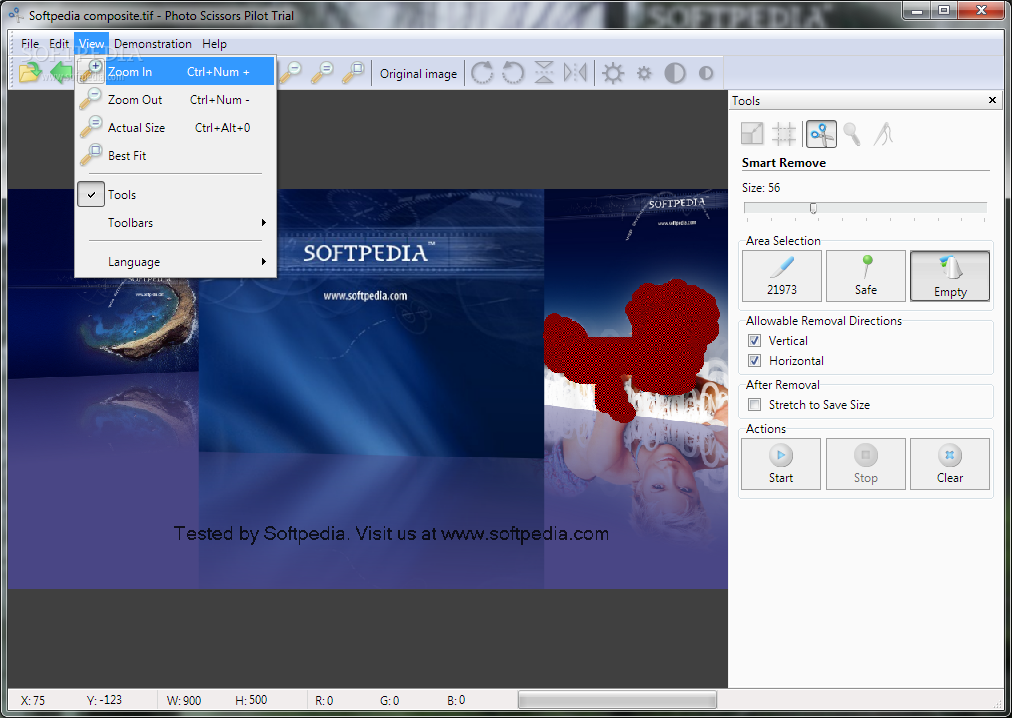Choose Zoom In from View menu
Screen dimensions: 1012x718
point(176,72)
